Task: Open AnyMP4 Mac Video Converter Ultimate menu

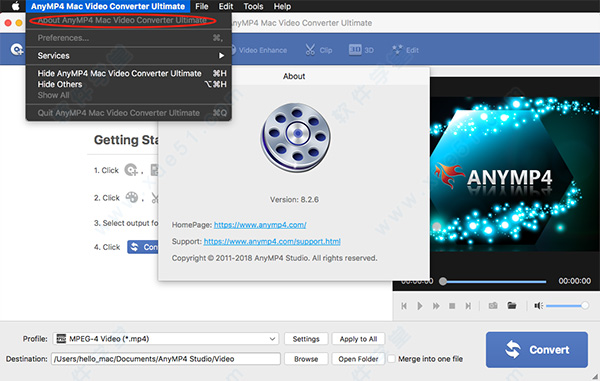Action: [x=108, y=6]
